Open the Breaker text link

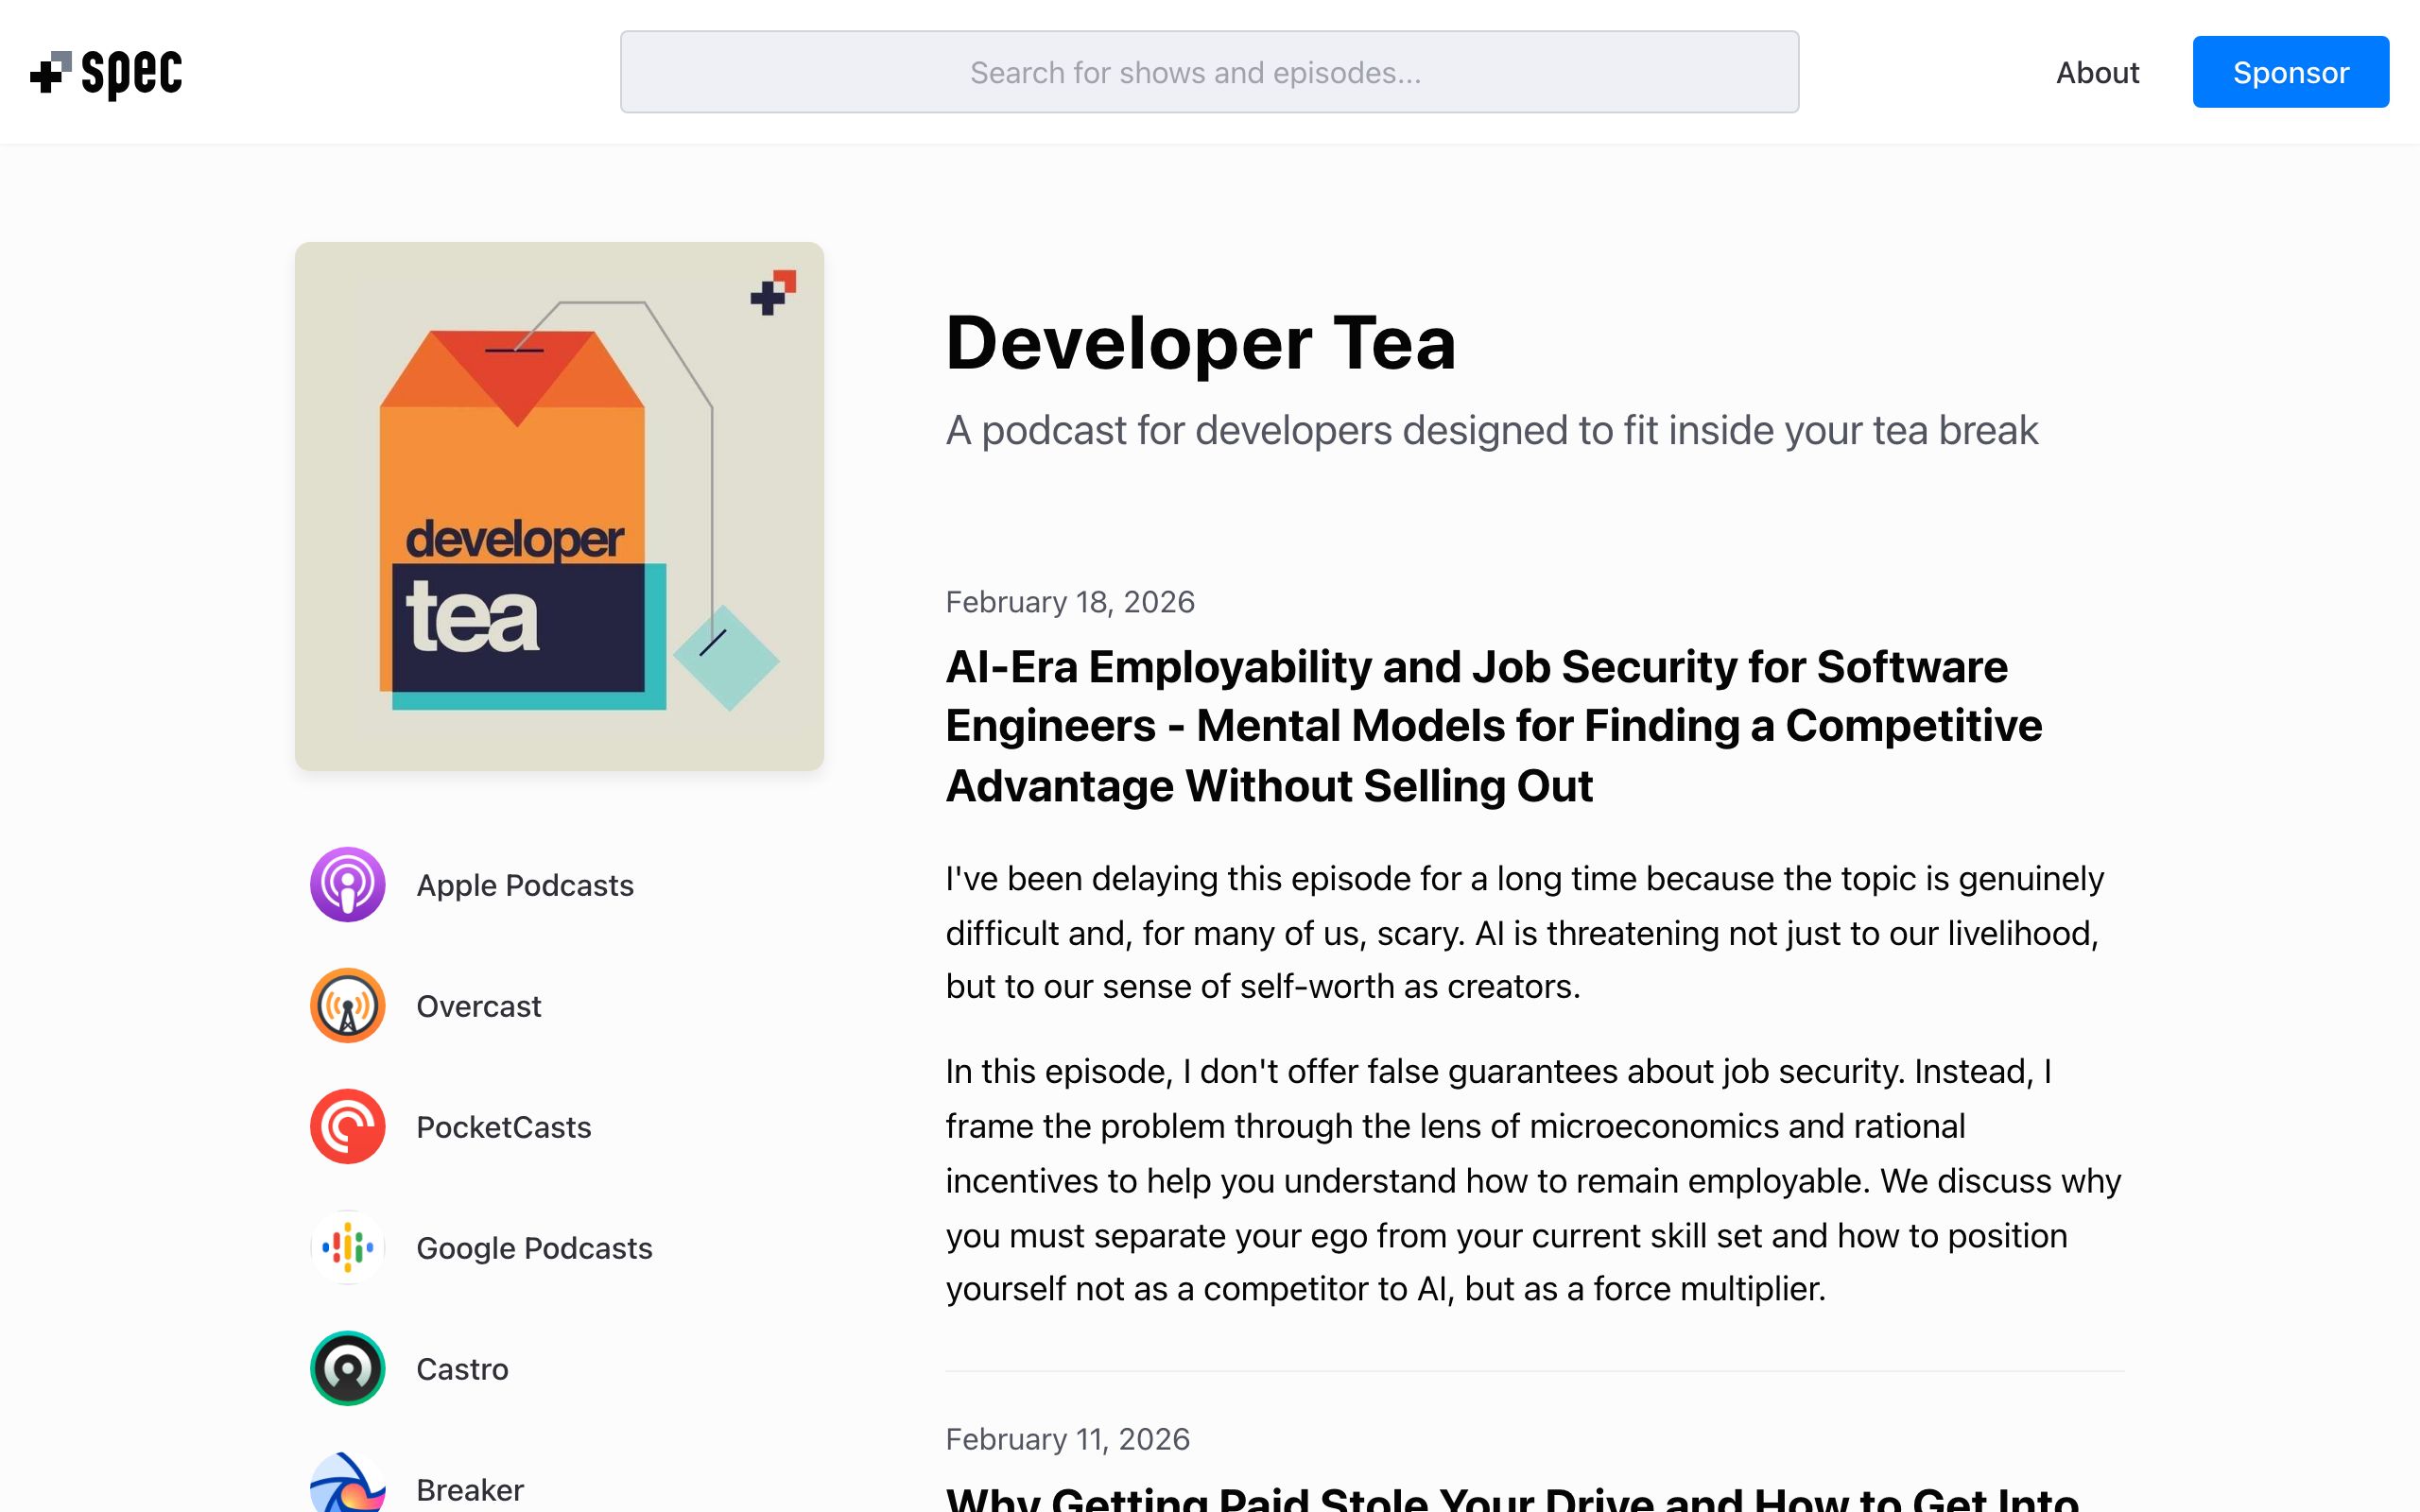[x=470, y=1490]
